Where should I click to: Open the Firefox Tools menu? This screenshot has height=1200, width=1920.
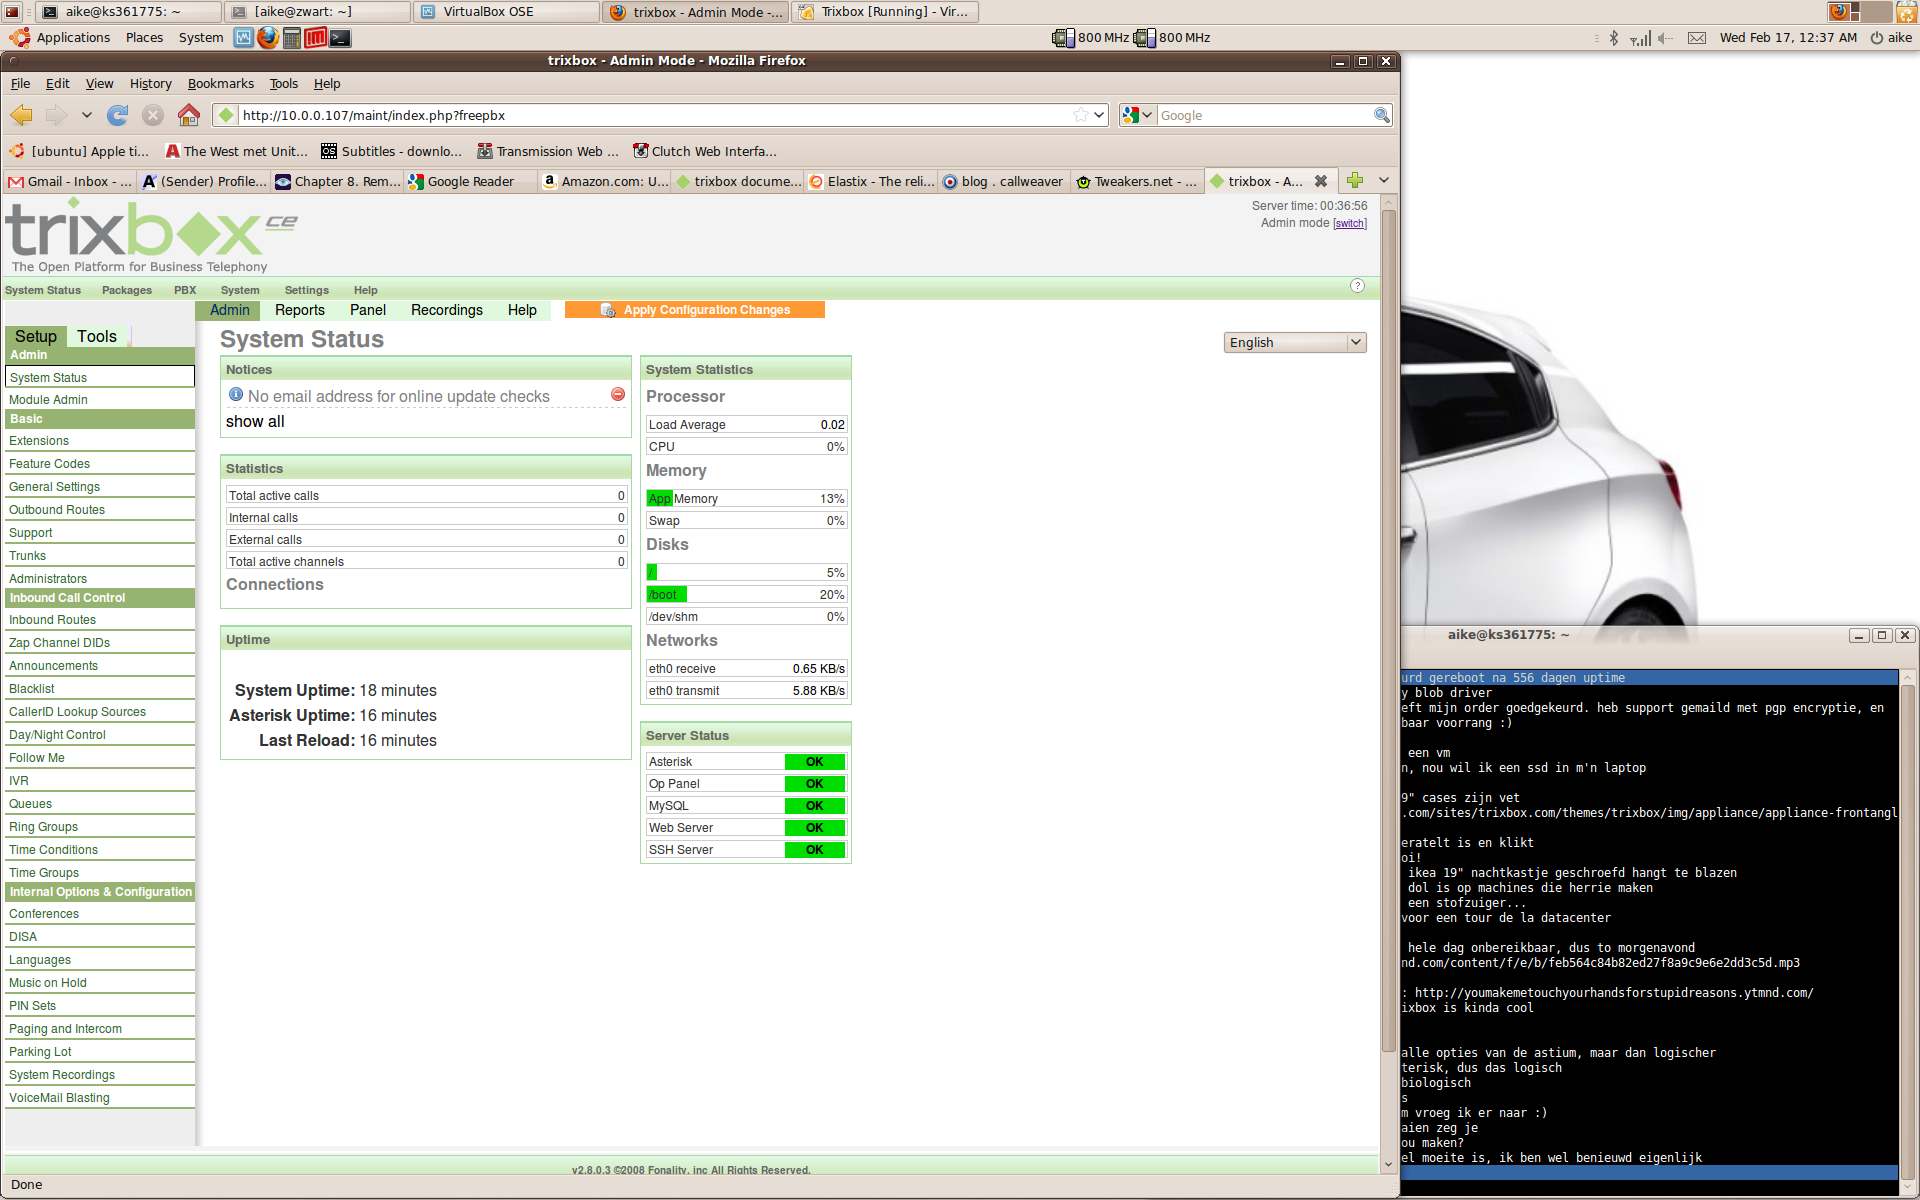[283, 84]
